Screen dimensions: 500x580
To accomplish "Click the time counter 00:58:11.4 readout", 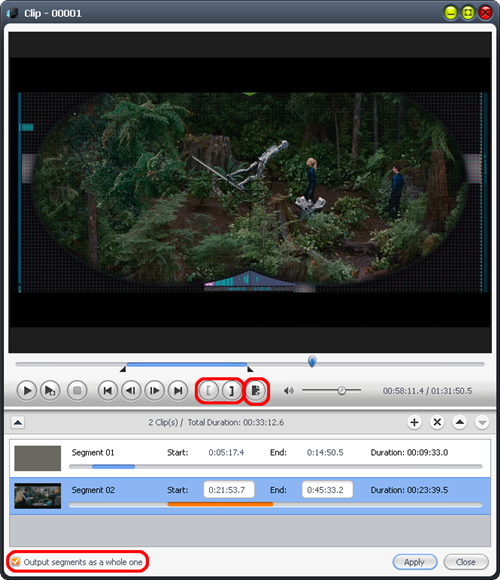I will click(x=403, y=391).
